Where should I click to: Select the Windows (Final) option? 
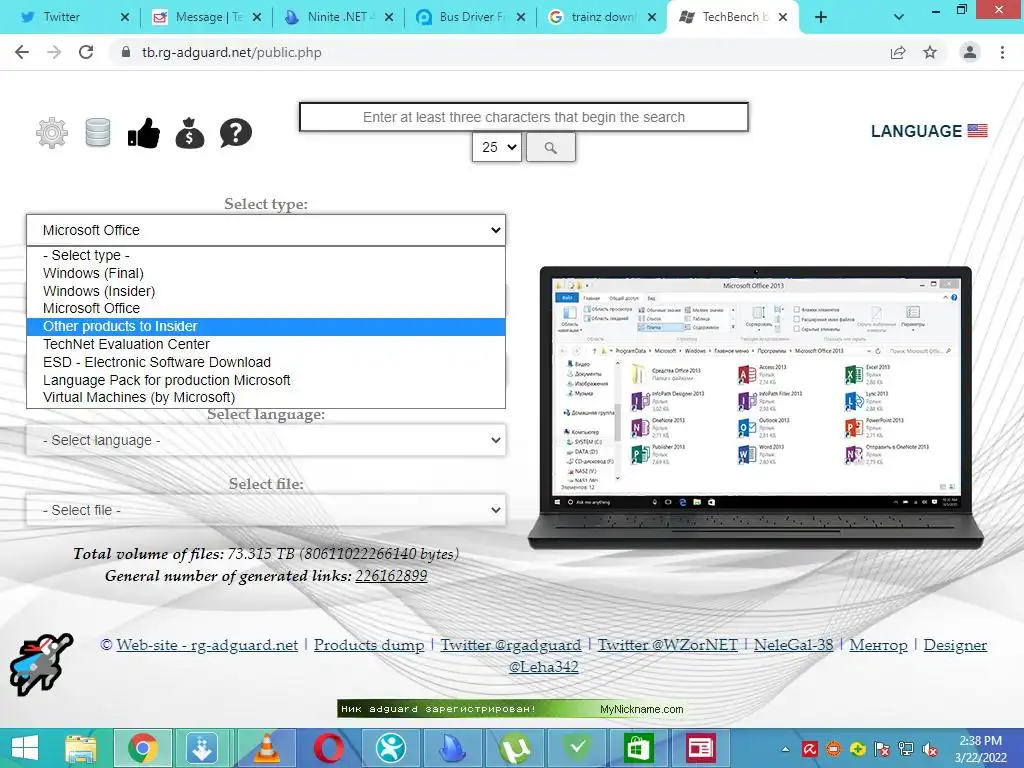[266, 273]
